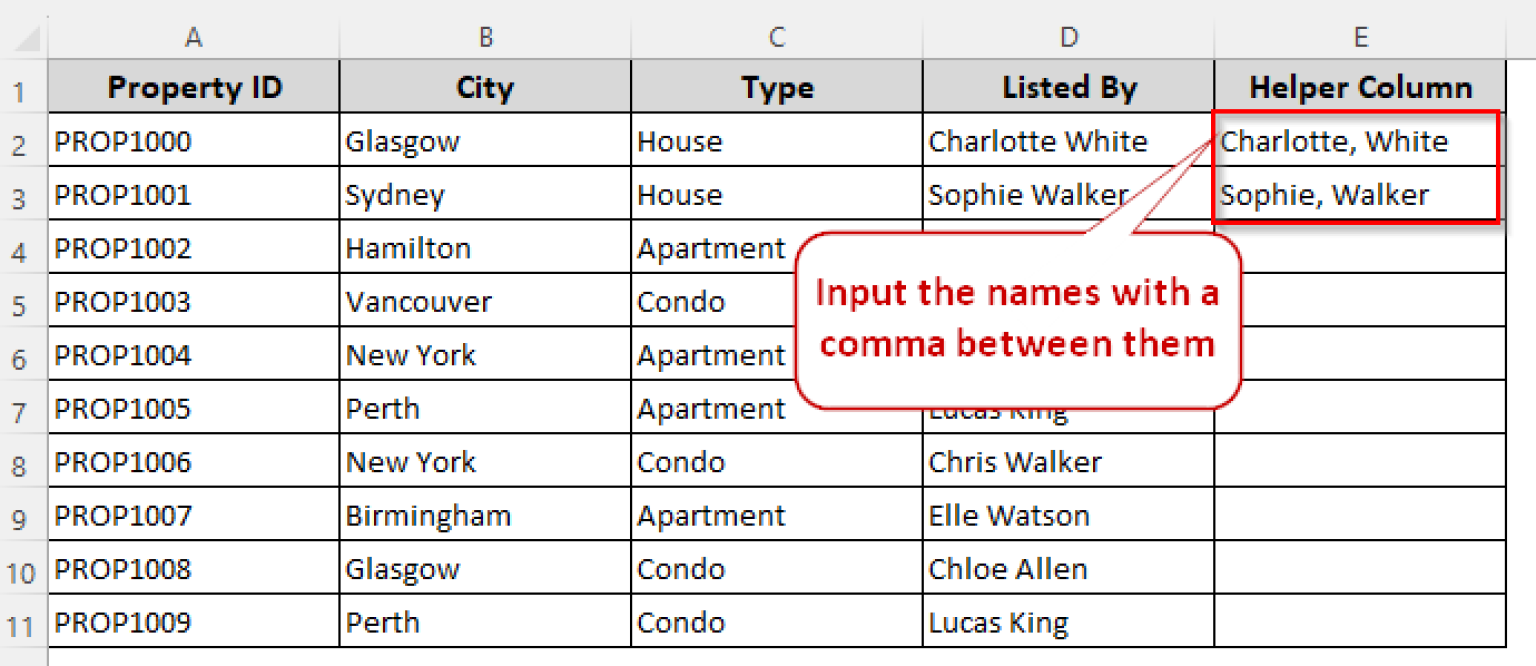Select the "Sophie, Walker" helper cell
This screenshot has width=1536, height=666.
point(1357,195)
